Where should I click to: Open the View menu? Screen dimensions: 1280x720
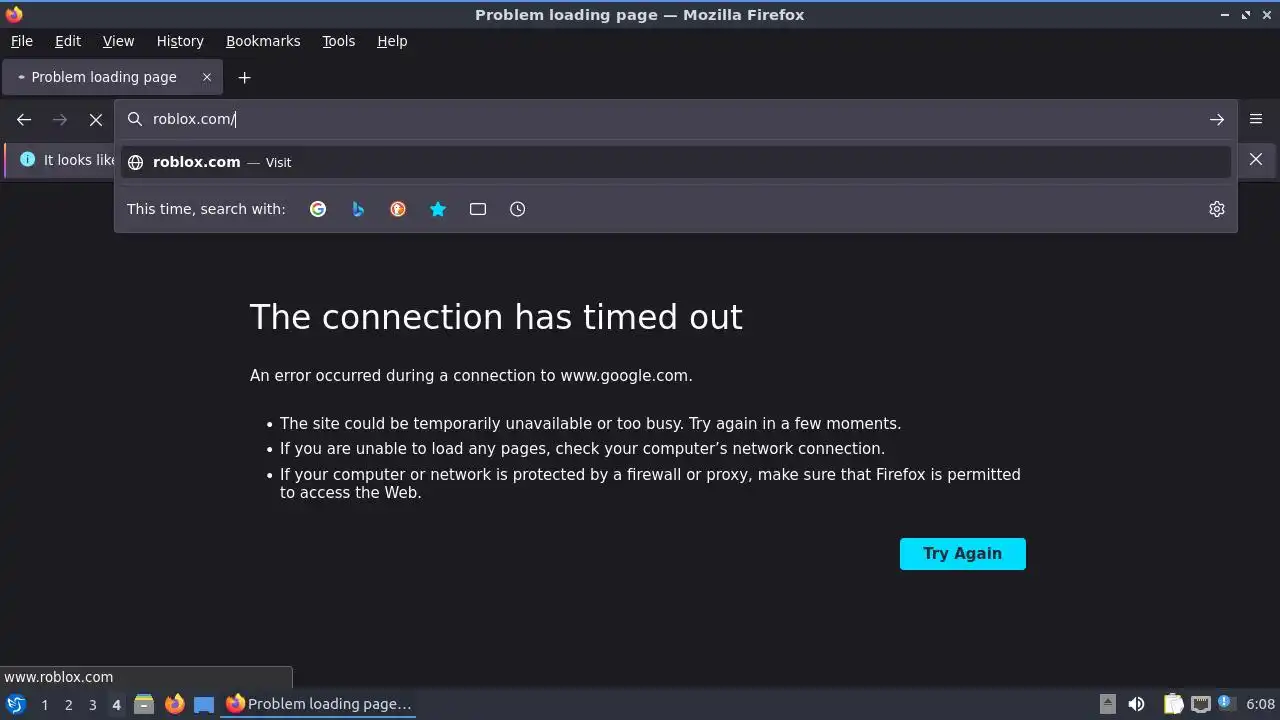(x=118, y=41)
